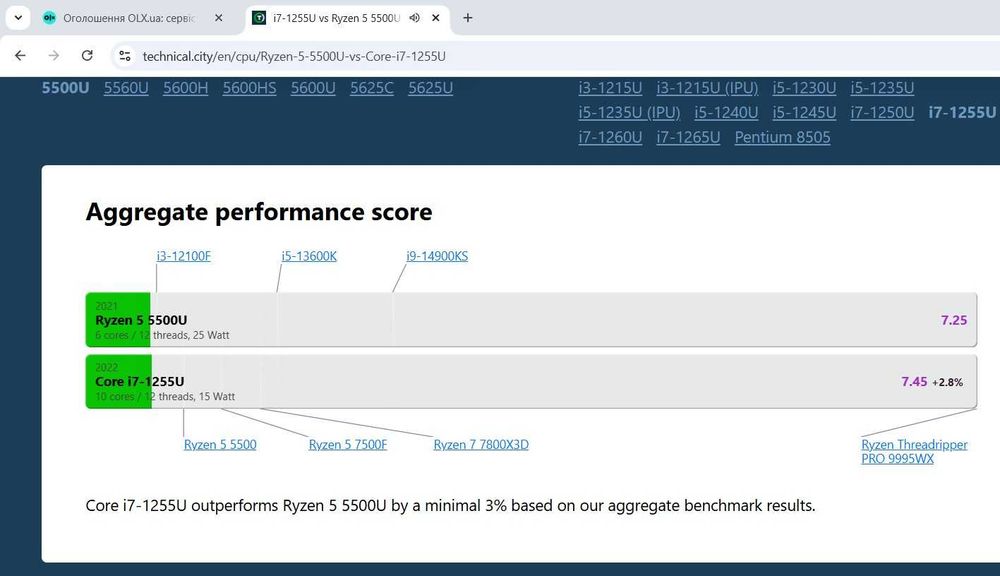Click the 7.25 score value
This screenshot has height=576, width=1000.
[x=954, y=320]
